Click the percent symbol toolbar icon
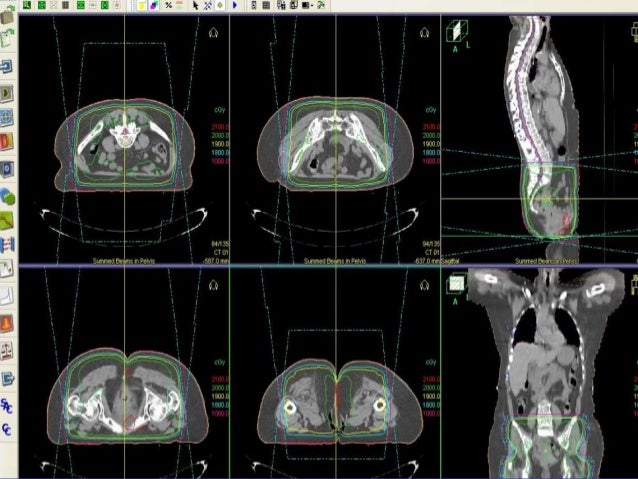Viewport: 638px width, 479px height. coord(167,5)
